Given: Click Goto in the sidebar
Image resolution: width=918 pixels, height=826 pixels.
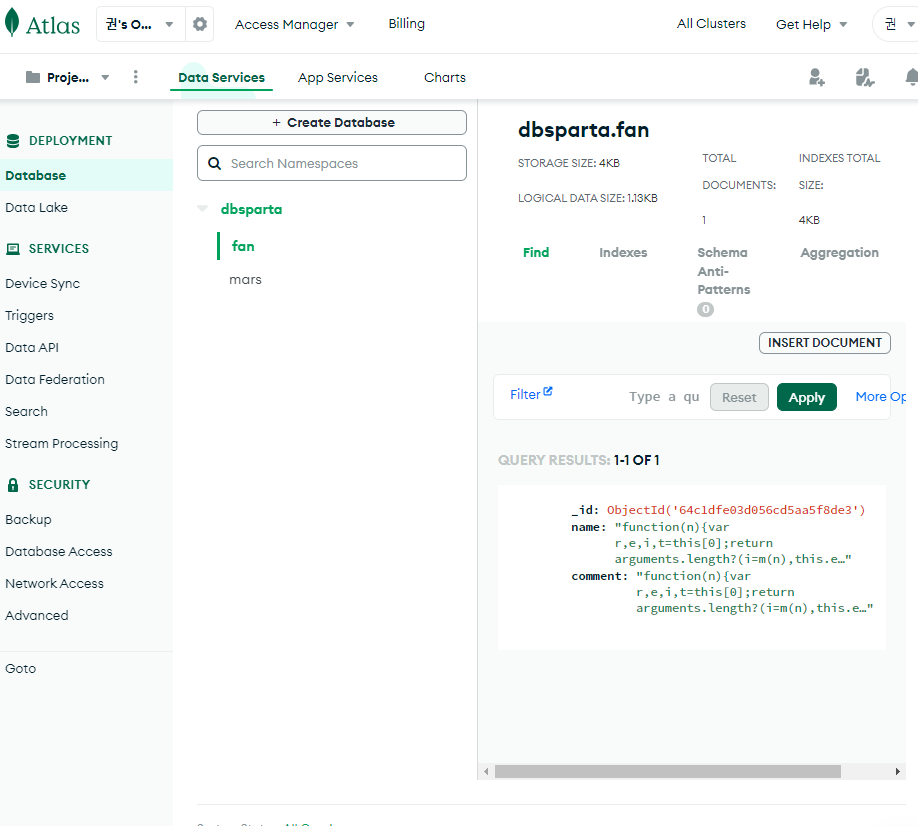Looking at the screenshot, I should (x=20, y=669).
